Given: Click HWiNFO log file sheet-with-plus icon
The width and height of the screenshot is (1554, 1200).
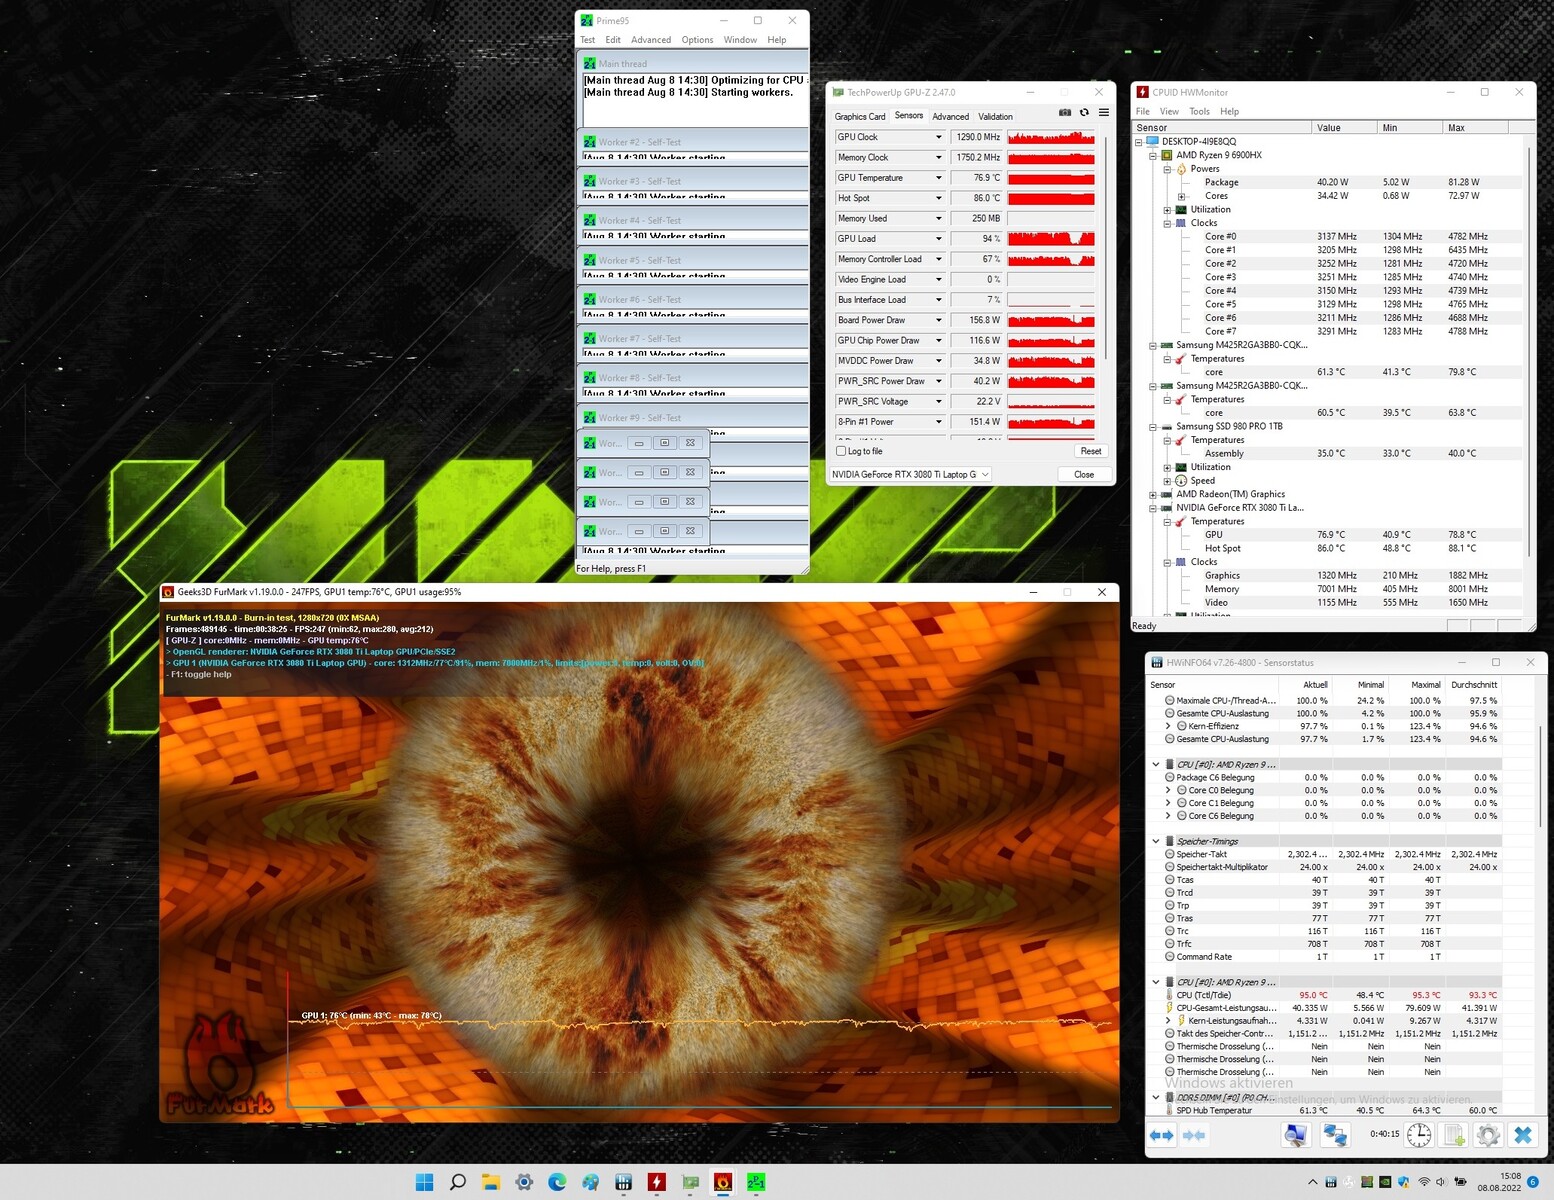Looking at the screenshot, I should (x=1454, y=1135).
